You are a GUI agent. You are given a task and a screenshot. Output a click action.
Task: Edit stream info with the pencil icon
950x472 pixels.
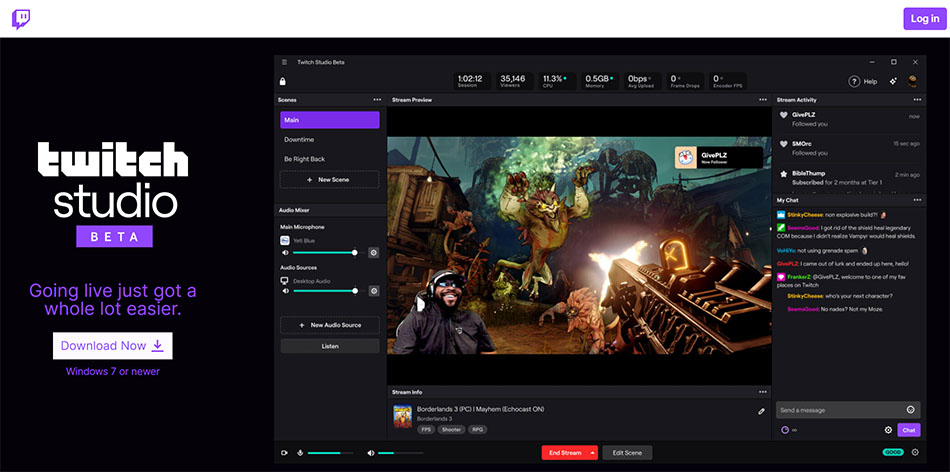click(x=762, y=411)
